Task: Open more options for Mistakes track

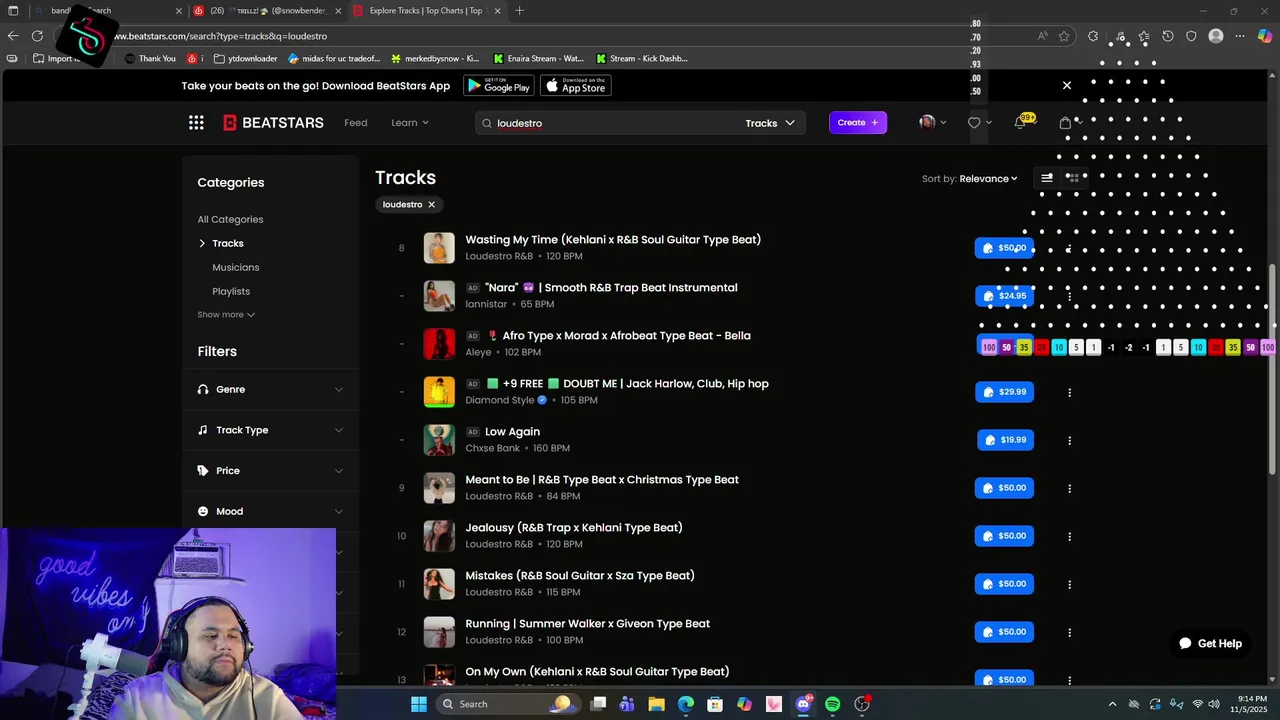Action: click(1069, 584)
